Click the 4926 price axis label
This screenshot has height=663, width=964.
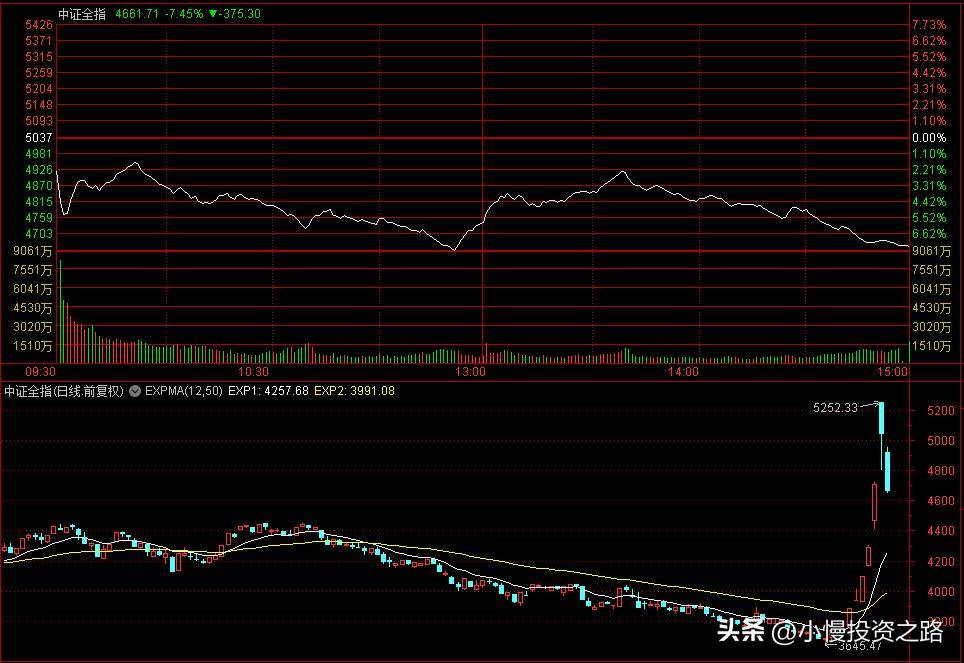click(x=39, y=170)
